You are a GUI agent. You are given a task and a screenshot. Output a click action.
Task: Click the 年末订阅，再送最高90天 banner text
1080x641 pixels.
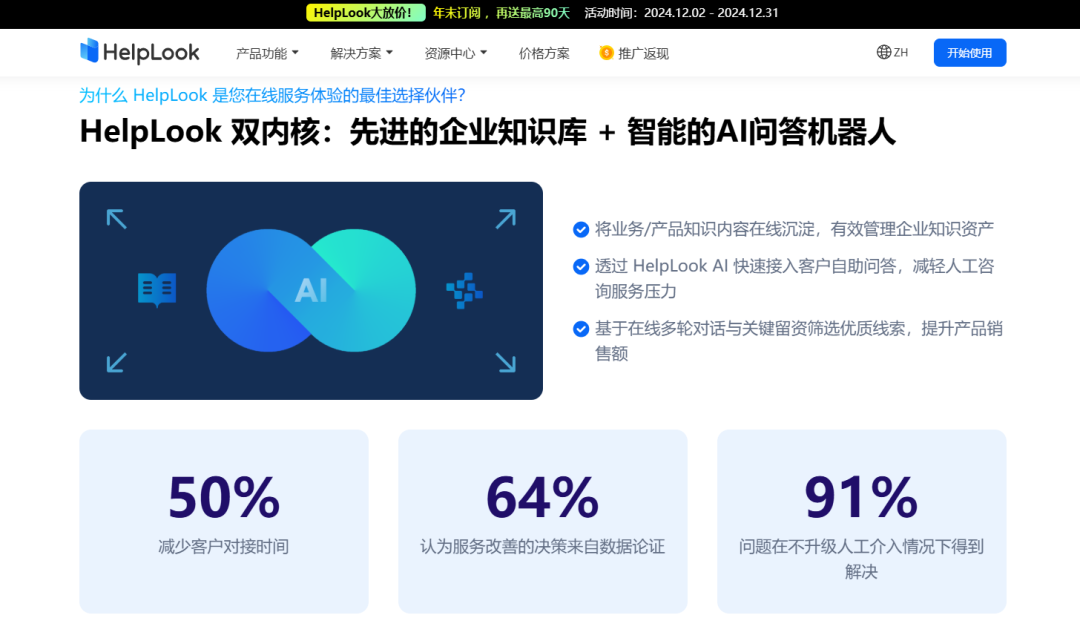pyautogui.click(x=501, y=12)
